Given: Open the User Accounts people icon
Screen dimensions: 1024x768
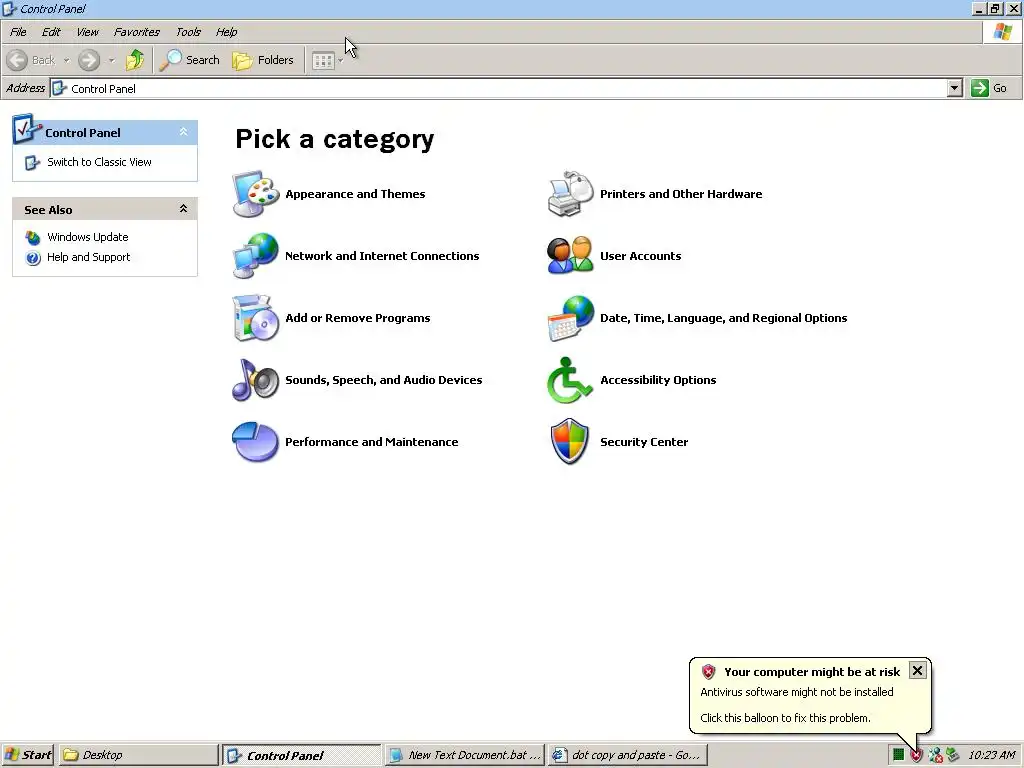Looking at the screenshot, I should click(x=570, y=255).
